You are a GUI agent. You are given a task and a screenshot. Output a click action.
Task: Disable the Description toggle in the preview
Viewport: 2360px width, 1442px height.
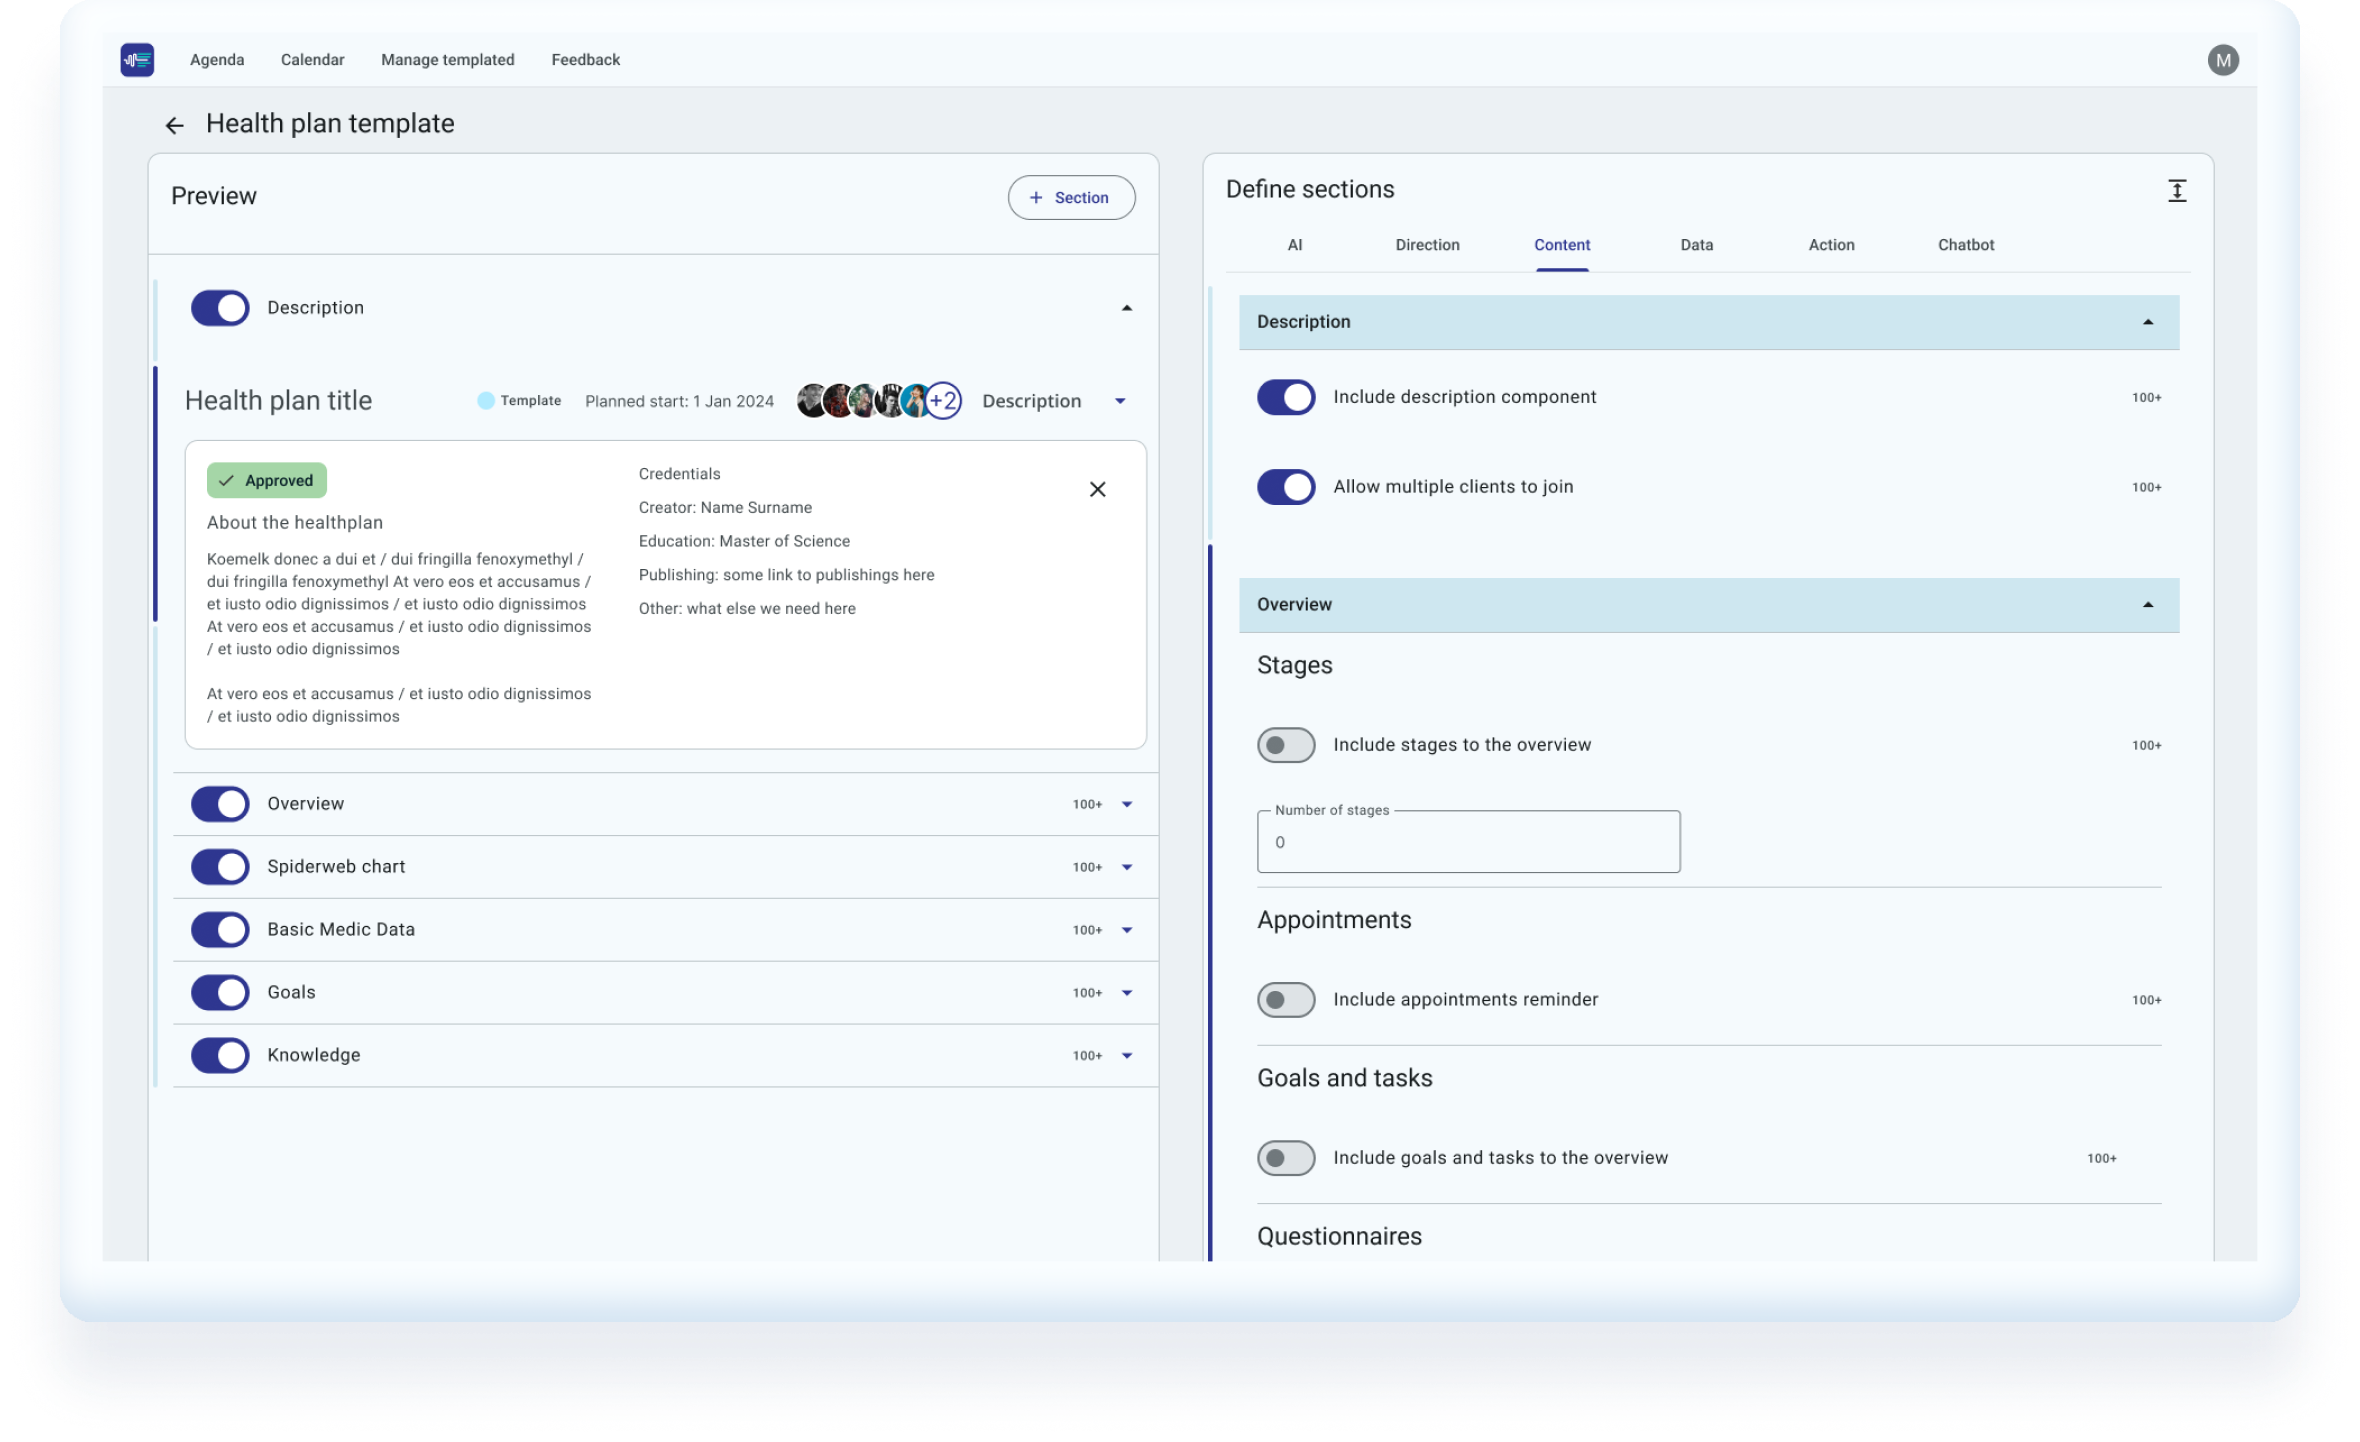pos(219,307)
